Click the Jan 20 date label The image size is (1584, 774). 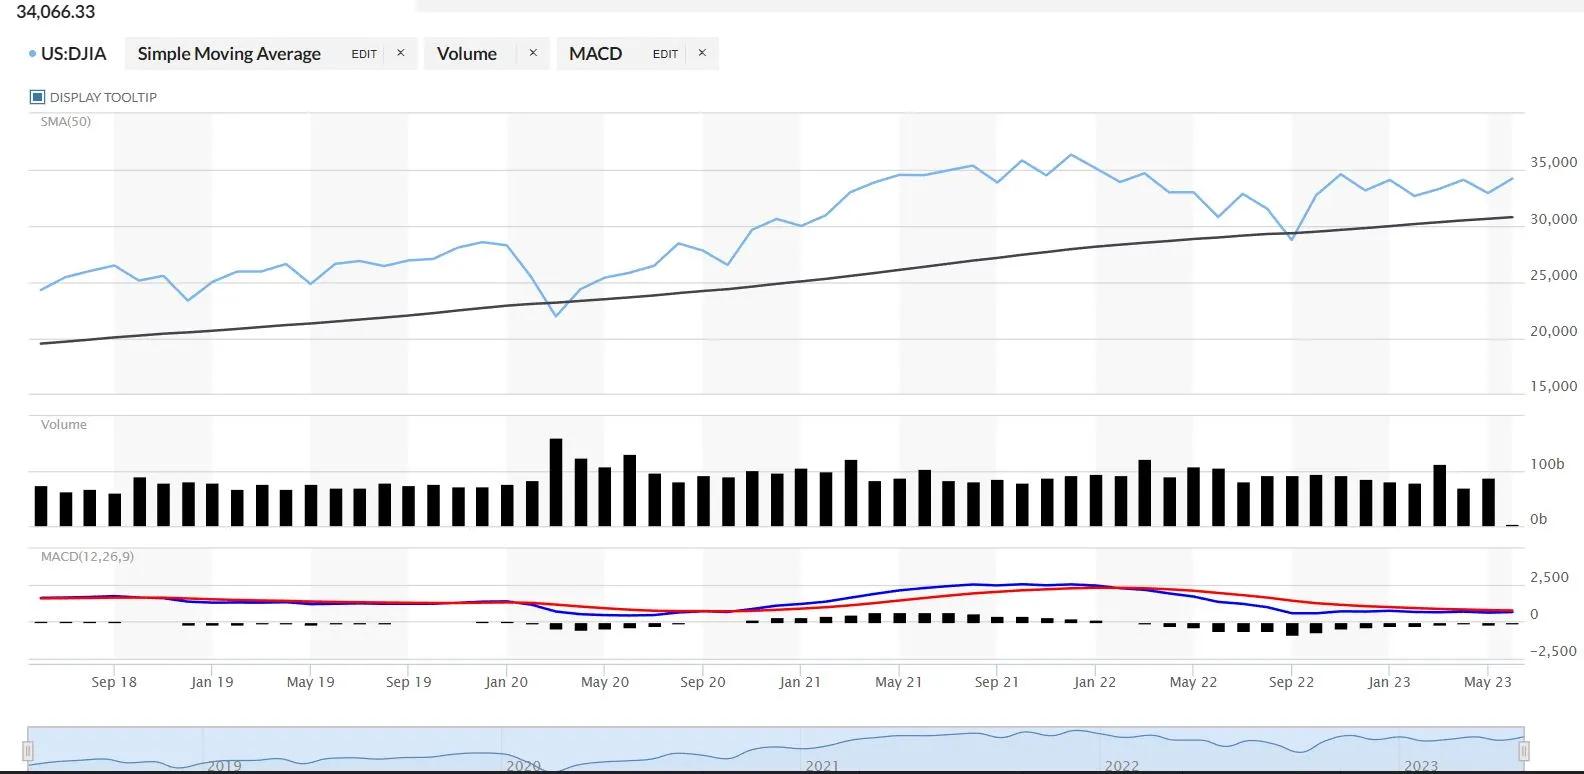pyautogui.click(x=506, y=682)
